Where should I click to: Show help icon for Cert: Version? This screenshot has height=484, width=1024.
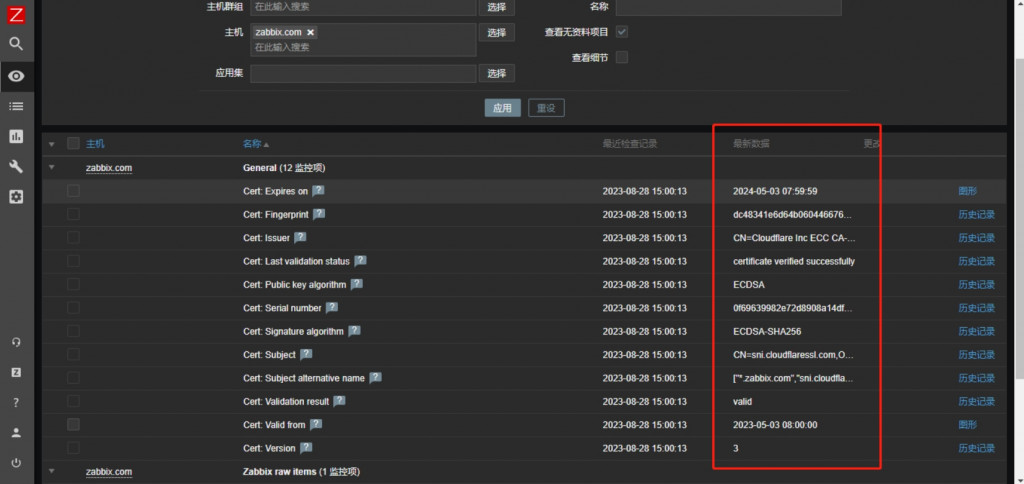pos(306,448)
